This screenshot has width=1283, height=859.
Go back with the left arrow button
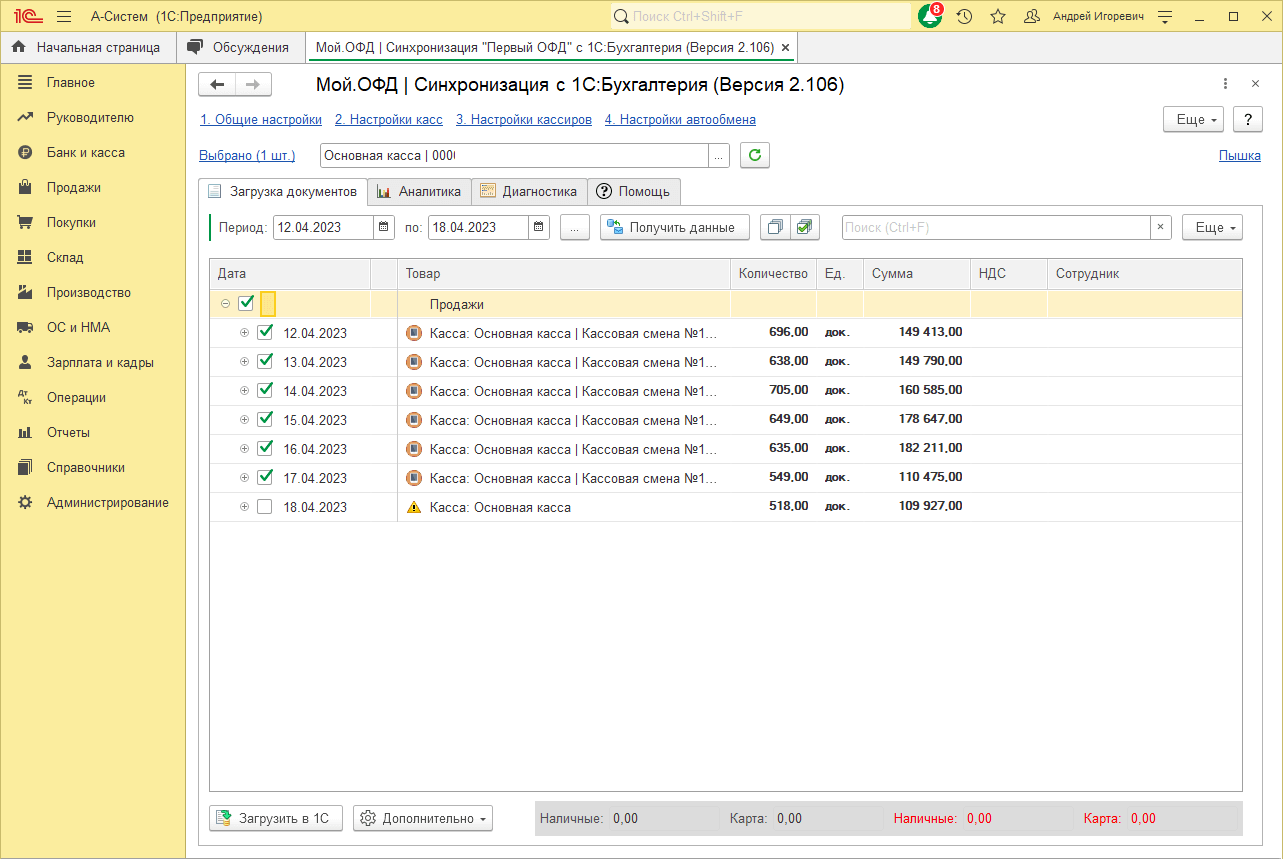[217, 85]
